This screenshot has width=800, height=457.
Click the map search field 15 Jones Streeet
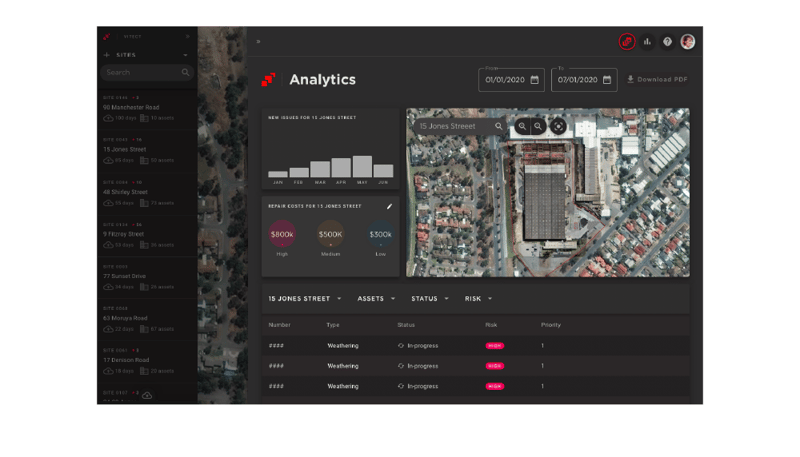[459, 126]
